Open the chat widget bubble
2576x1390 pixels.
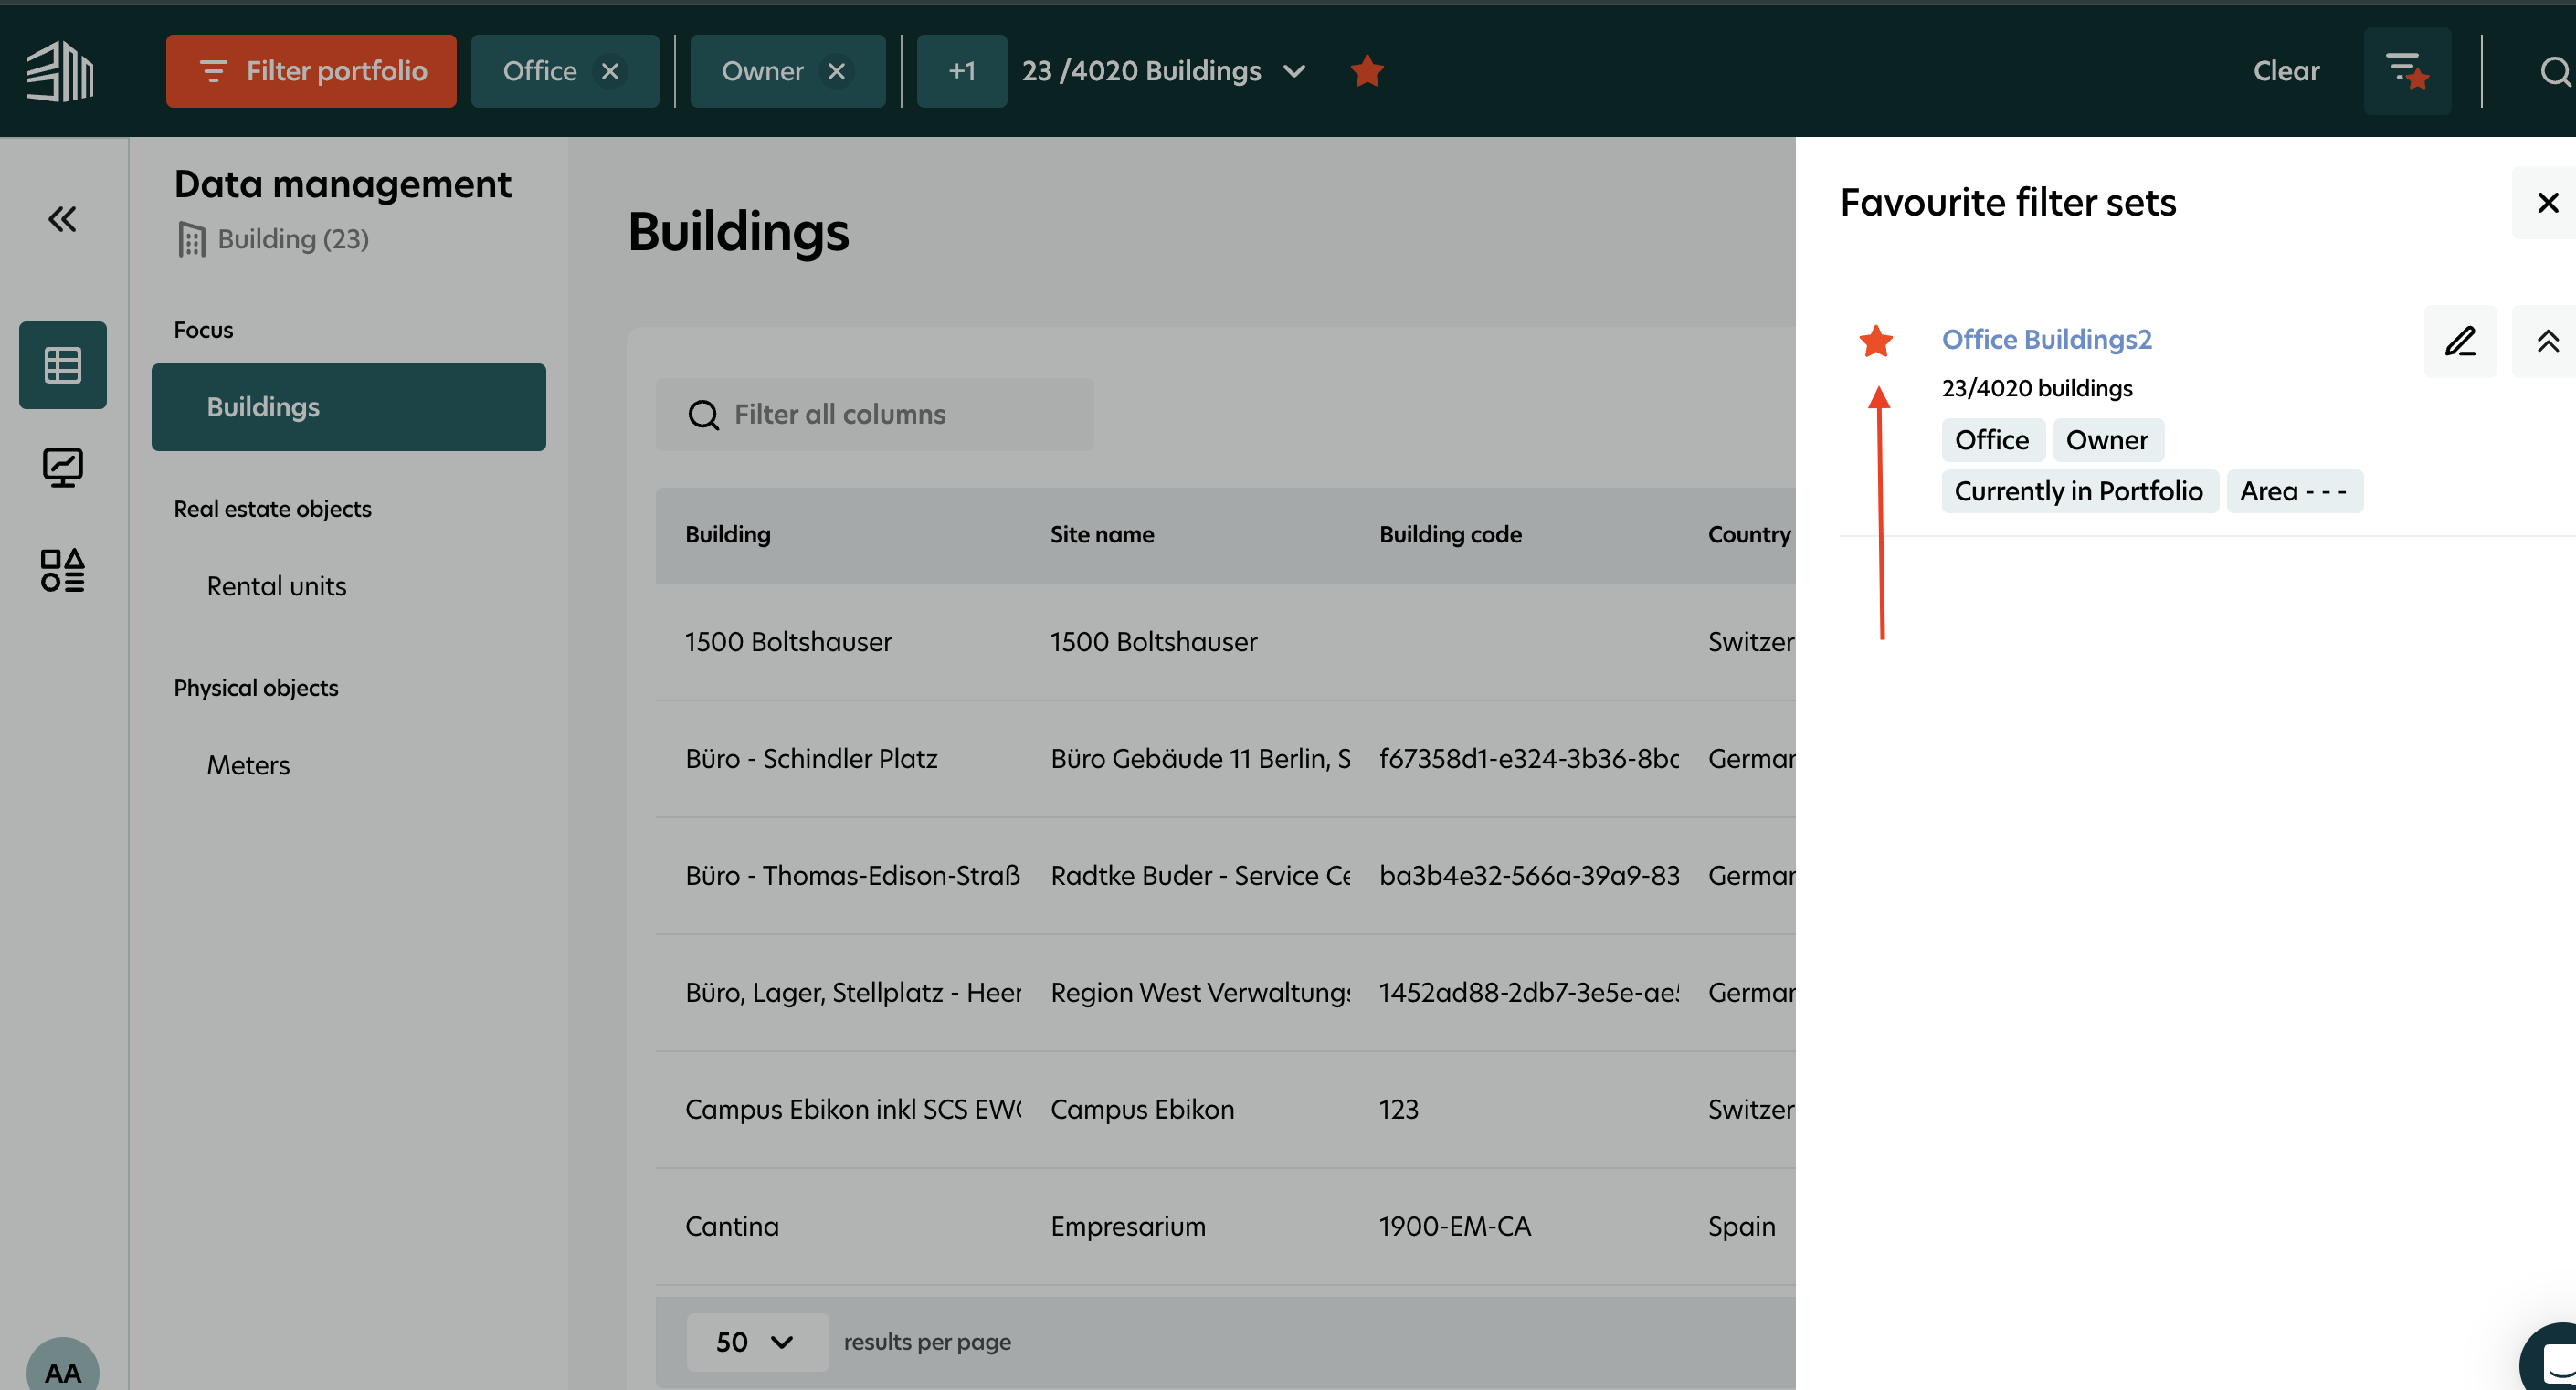pyautogui.click(x=2552, y=1358)
